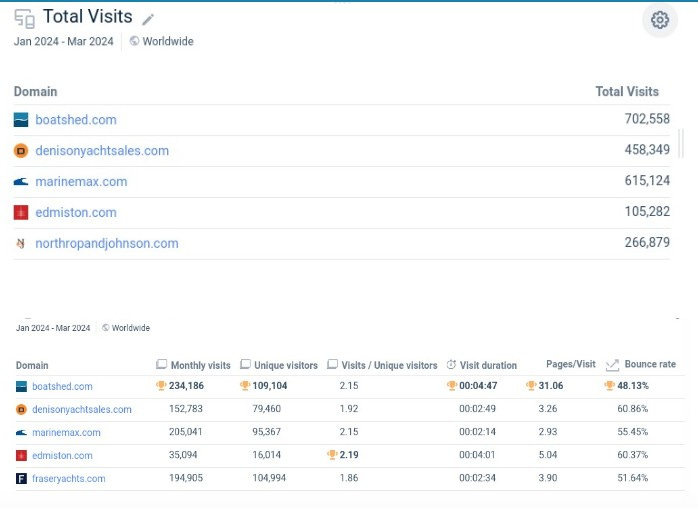Image resolution: width=698 pixels, height=508 pixels.
Task: Click marinemax.com favicon in Total Visits table
Action: tap(21, 182)
